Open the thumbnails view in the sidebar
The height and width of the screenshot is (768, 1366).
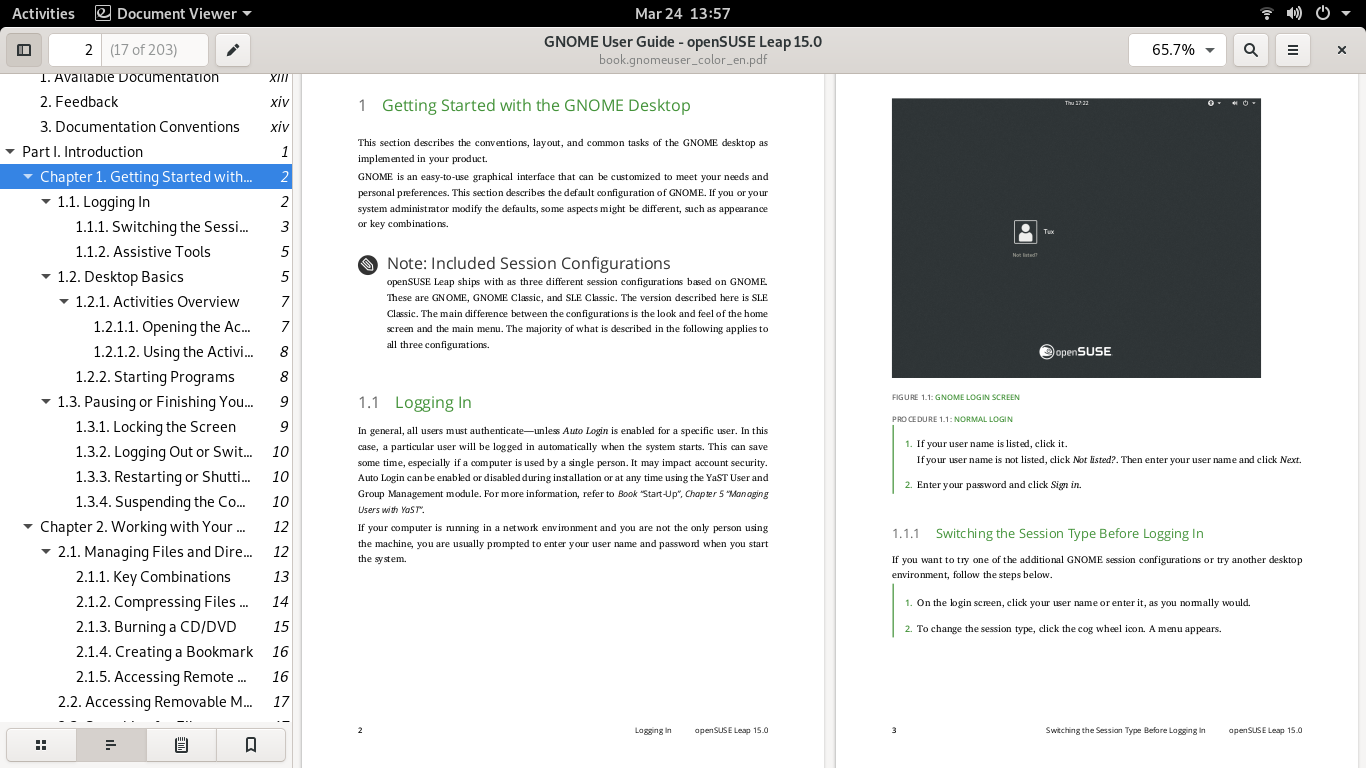click(41, 744)
